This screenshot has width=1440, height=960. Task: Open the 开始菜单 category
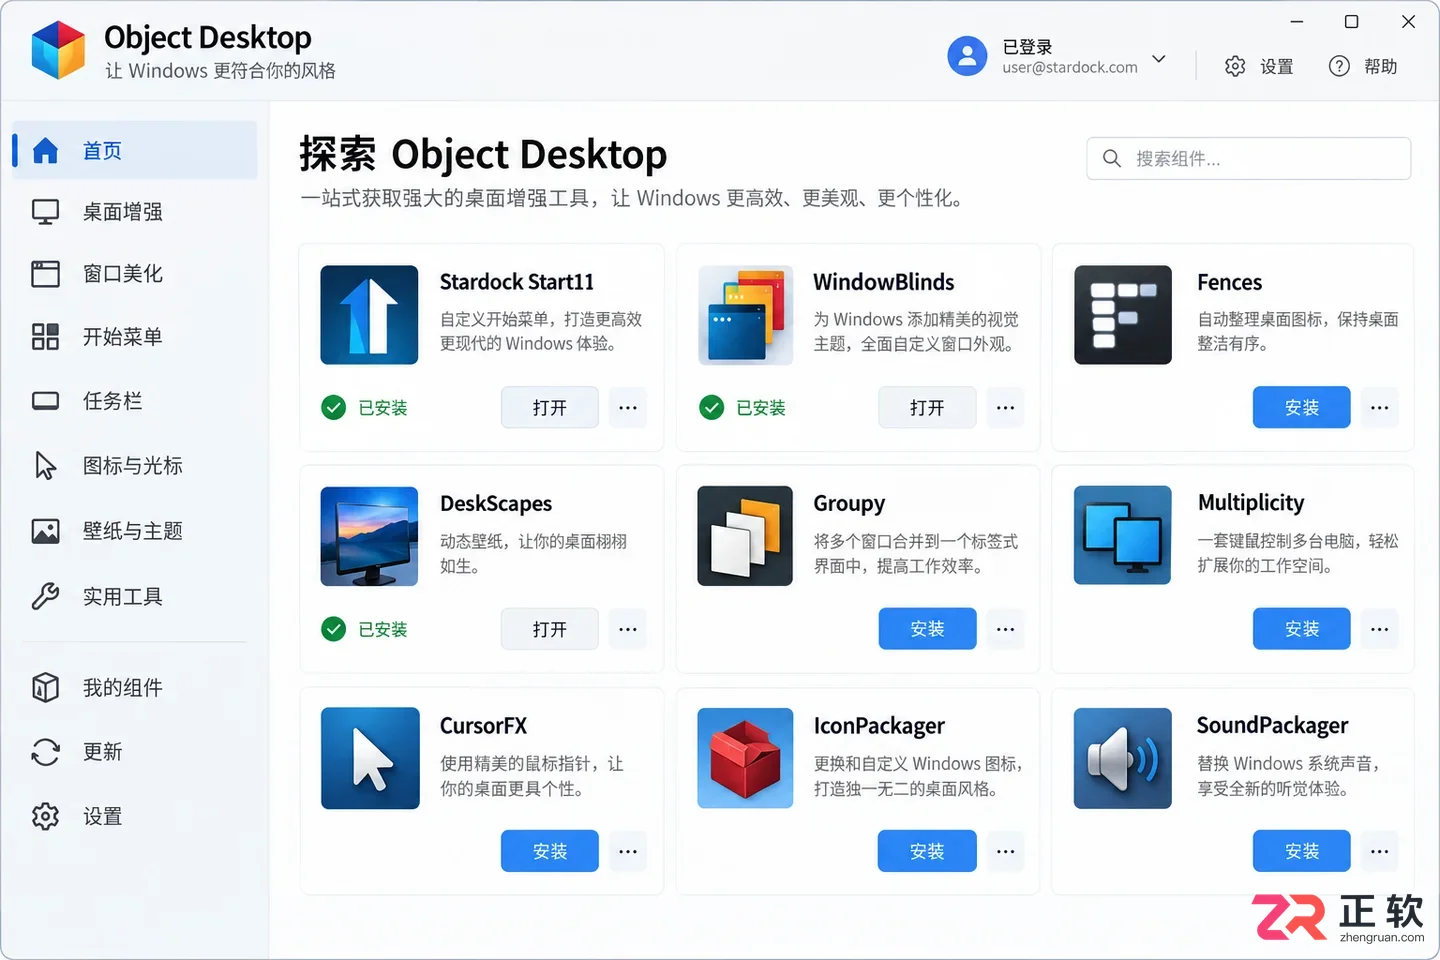tap(134, 337)
